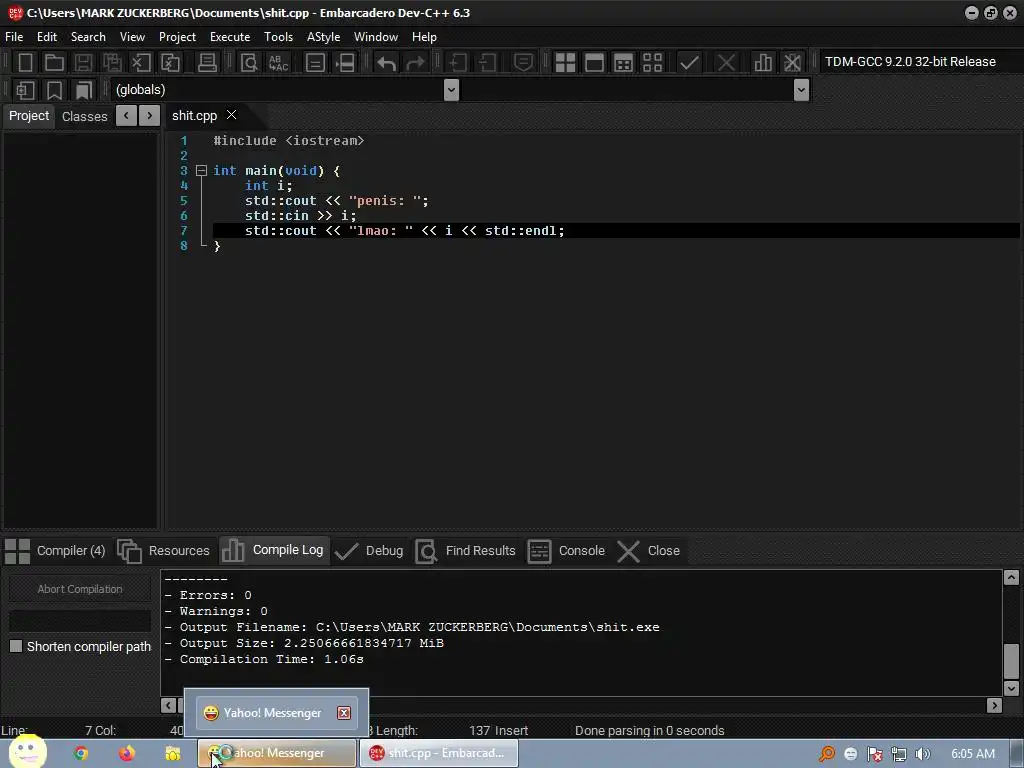Click the left arrow beside the Classes tab
1024x768 pixels.
[126, 116]
